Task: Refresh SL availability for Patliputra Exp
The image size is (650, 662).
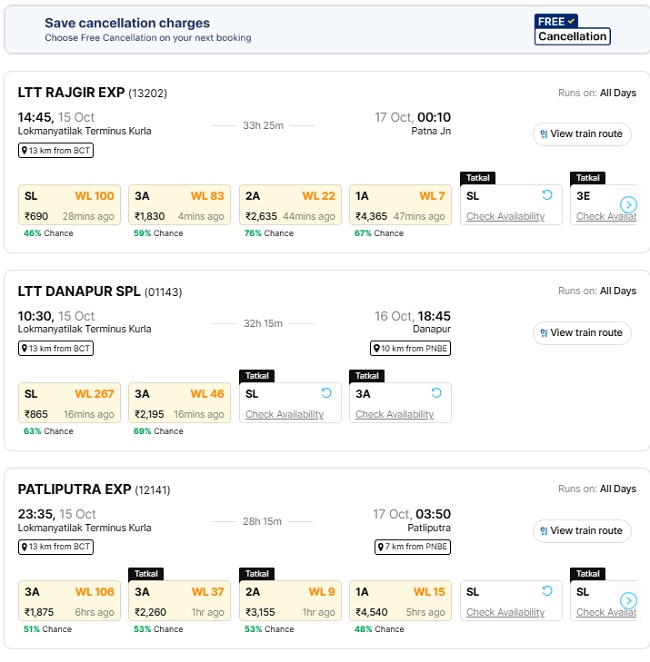Action: point(547,592)
